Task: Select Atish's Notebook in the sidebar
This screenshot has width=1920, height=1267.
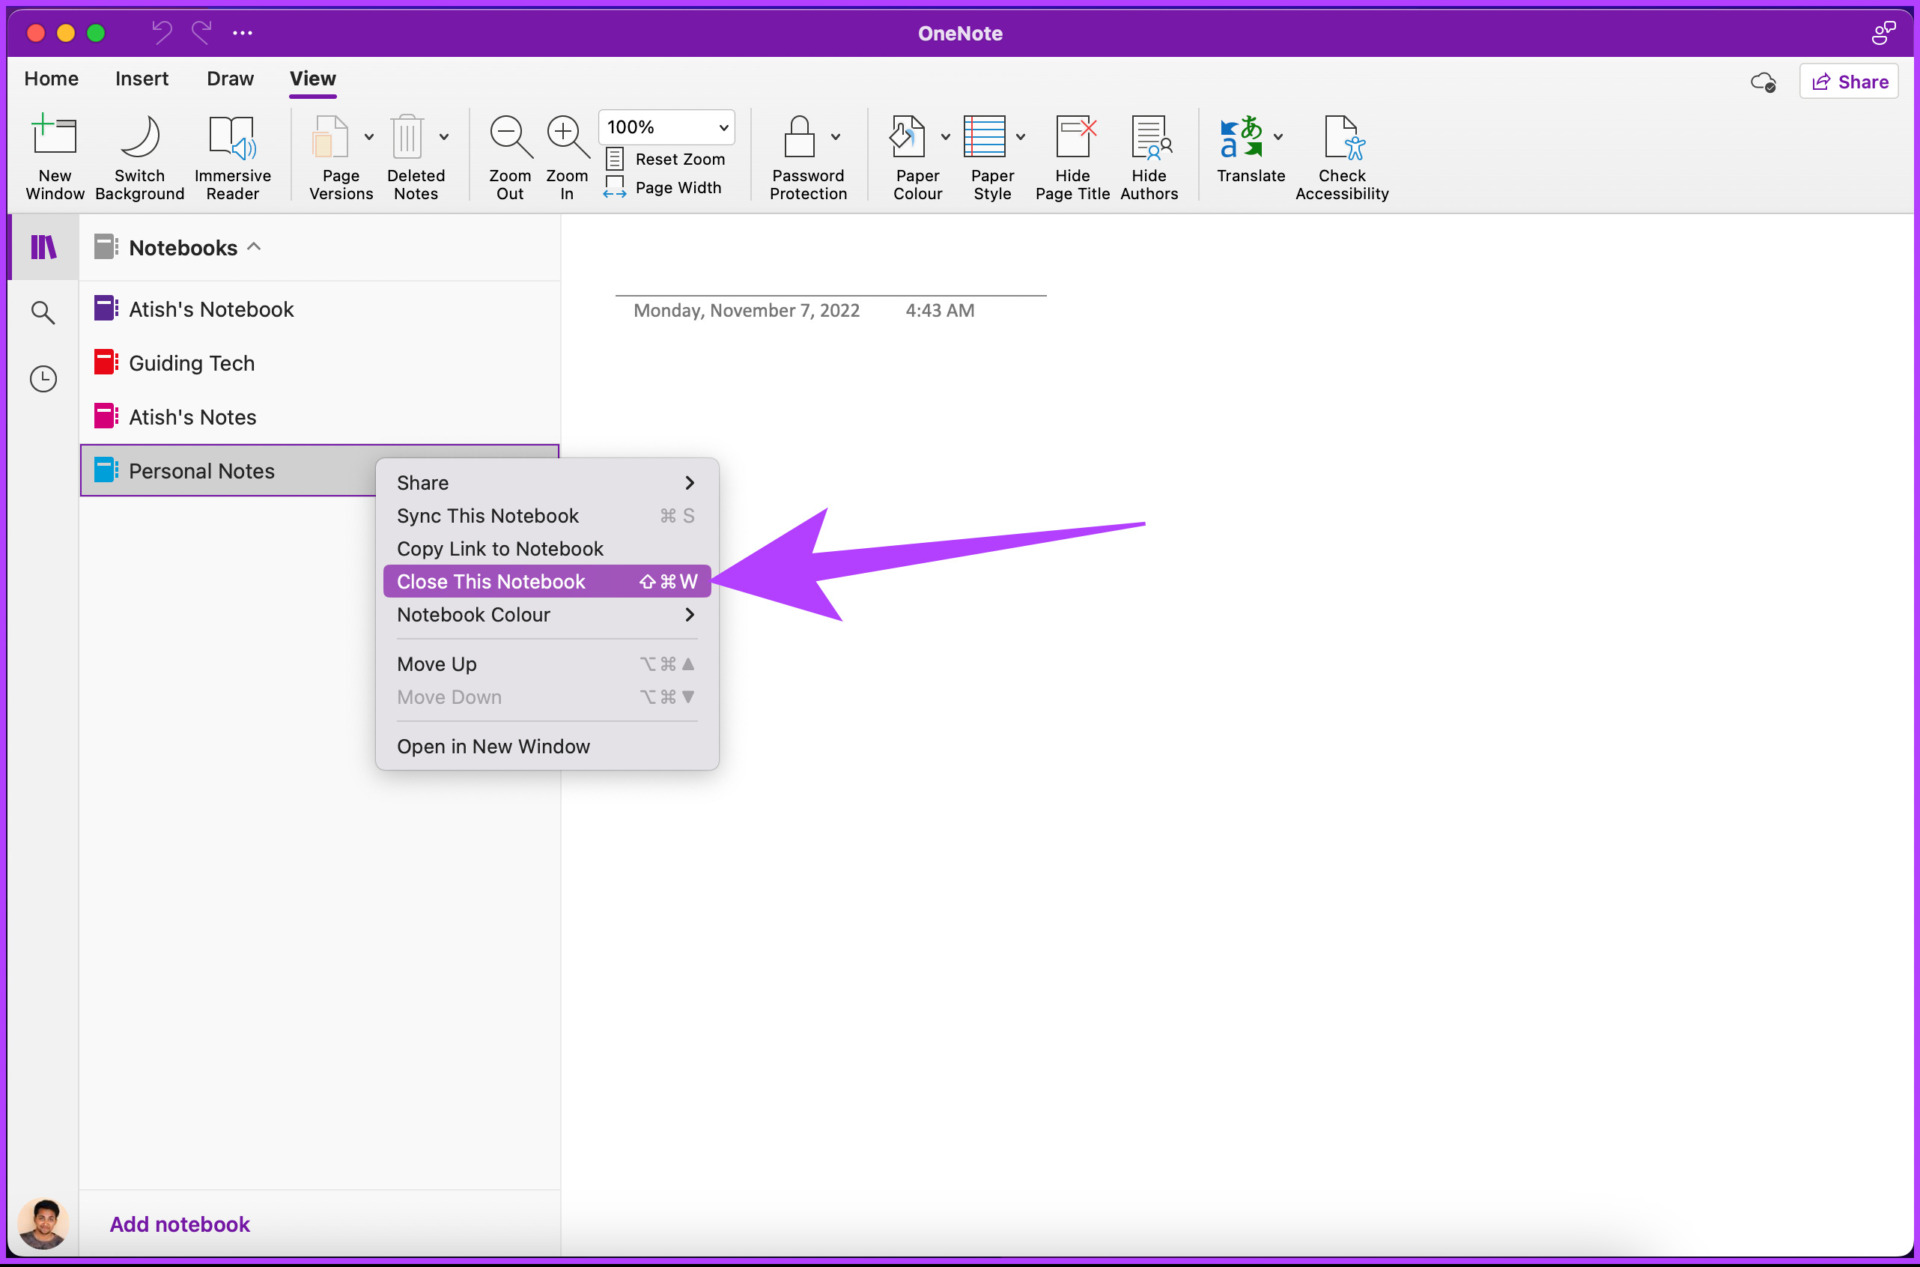Action: tap(211, 309)
